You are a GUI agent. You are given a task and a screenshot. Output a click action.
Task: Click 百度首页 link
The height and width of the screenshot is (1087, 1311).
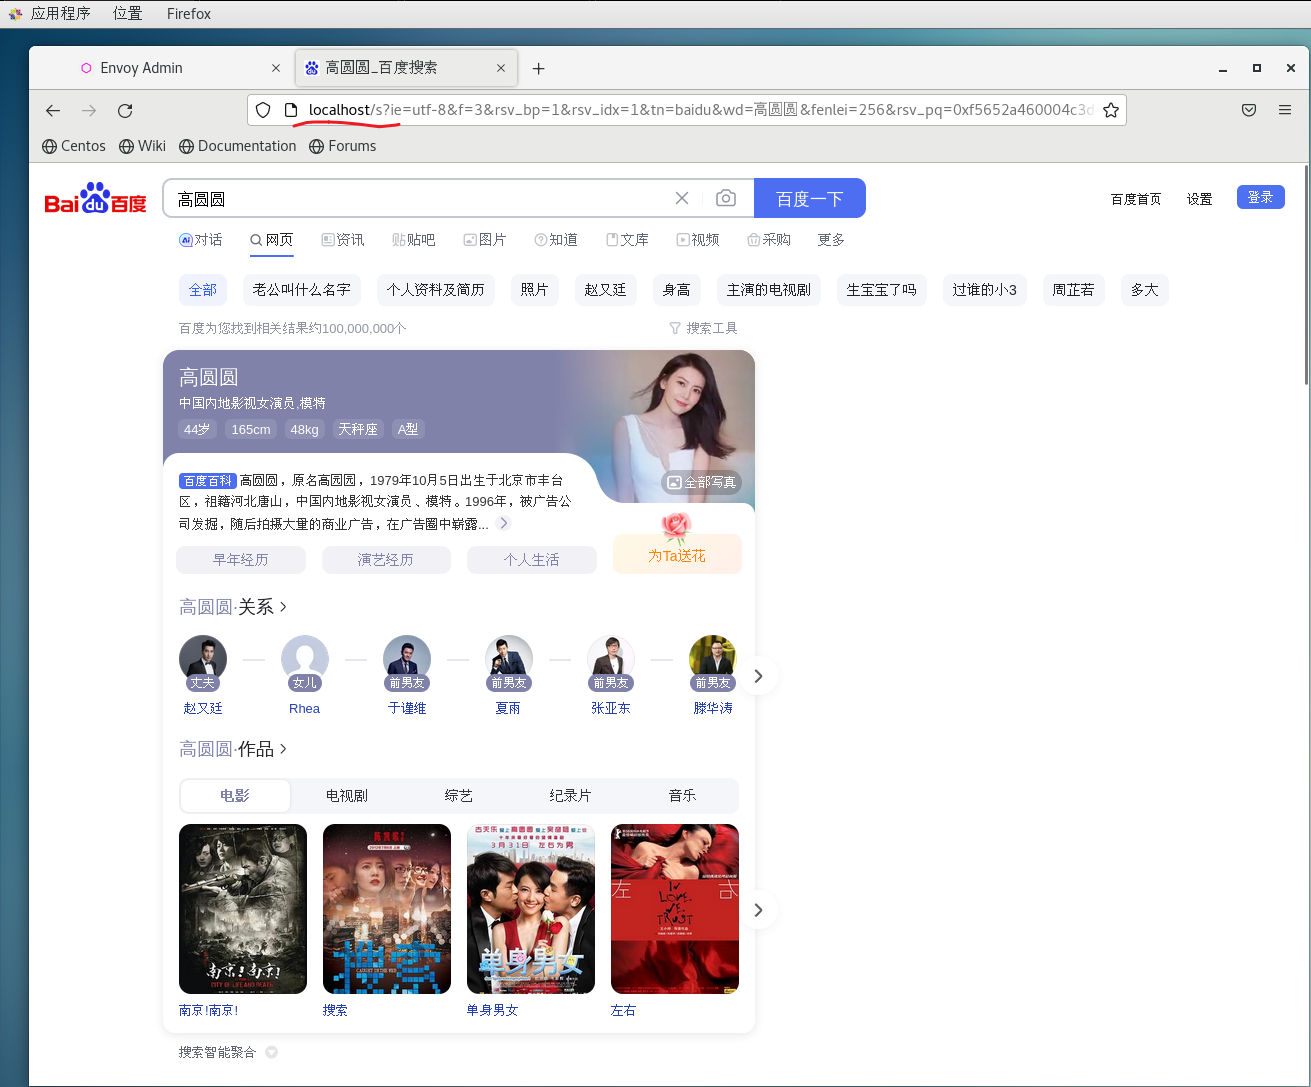(x=1136, y=199)
